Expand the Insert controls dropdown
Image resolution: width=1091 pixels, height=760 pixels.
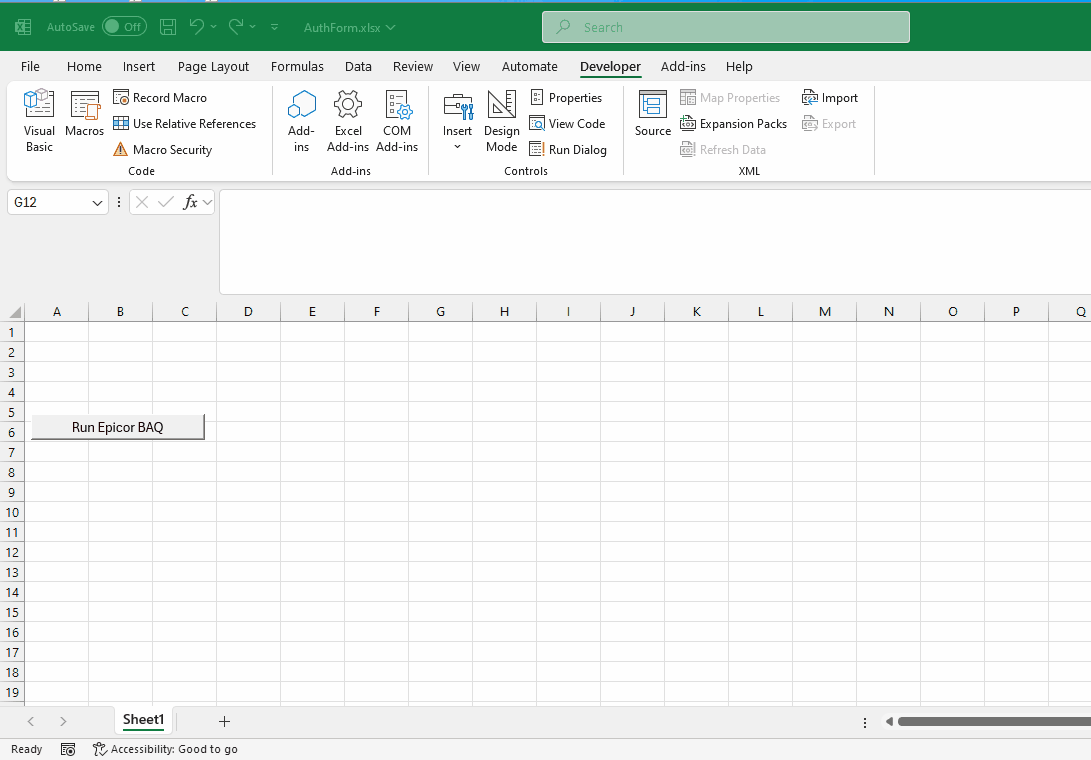[457, 146]
